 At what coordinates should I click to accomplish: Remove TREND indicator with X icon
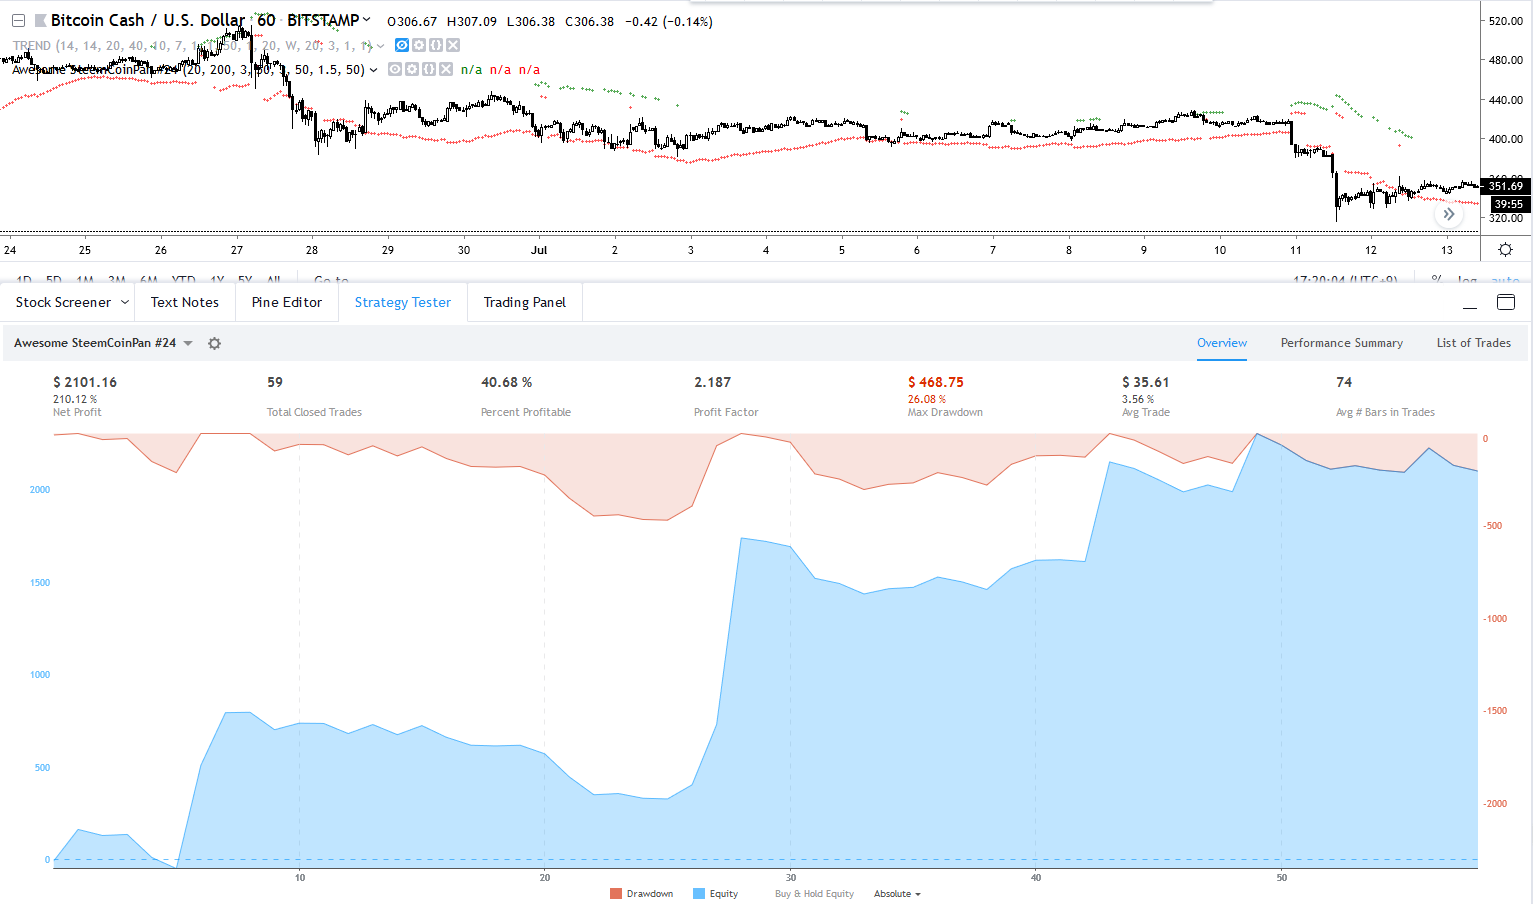[453, 45]
